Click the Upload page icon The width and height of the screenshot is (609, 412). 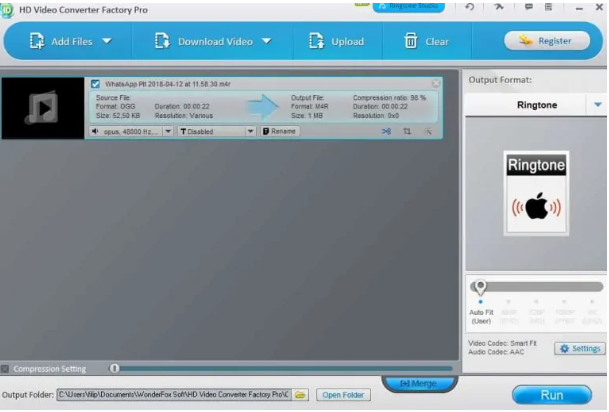[x=316, y=41]
